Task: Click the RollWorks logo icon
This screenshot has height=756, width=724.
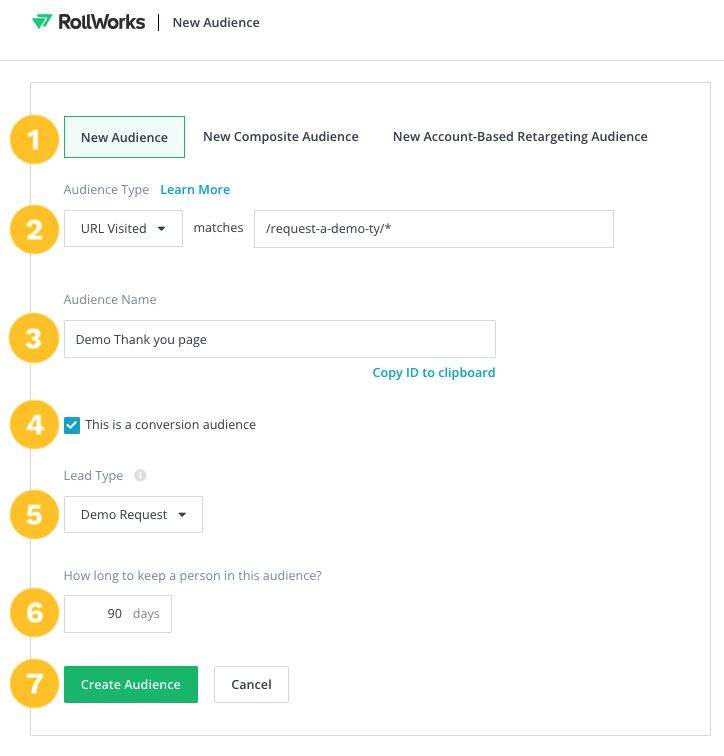Action: pyautogui.click(x=42, y=22)
